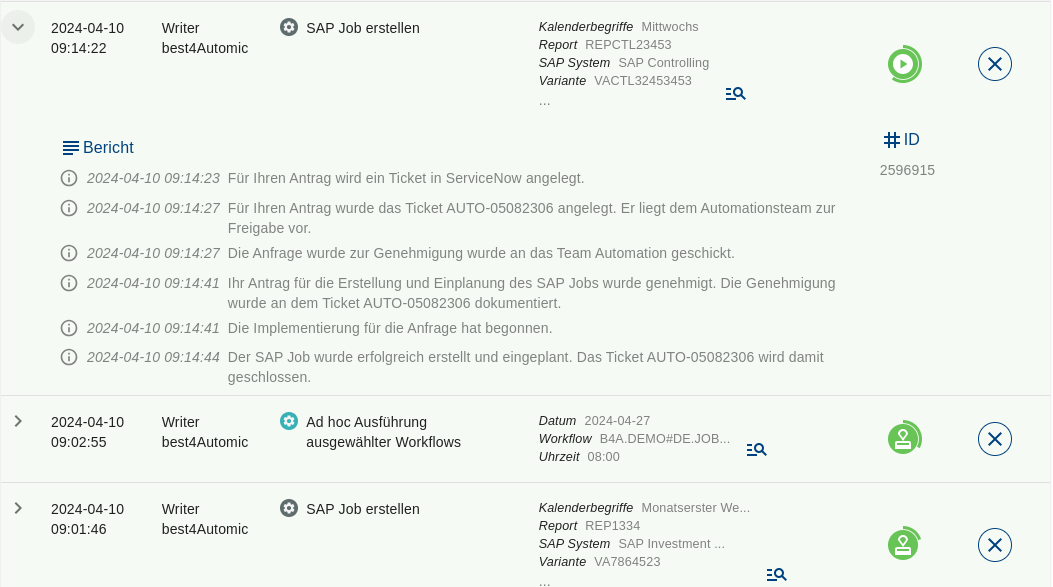This screenshot has width=1053, height=587.
Task: Click info icon for ServiceNow ticket creation message
Action: coord(69,178)
